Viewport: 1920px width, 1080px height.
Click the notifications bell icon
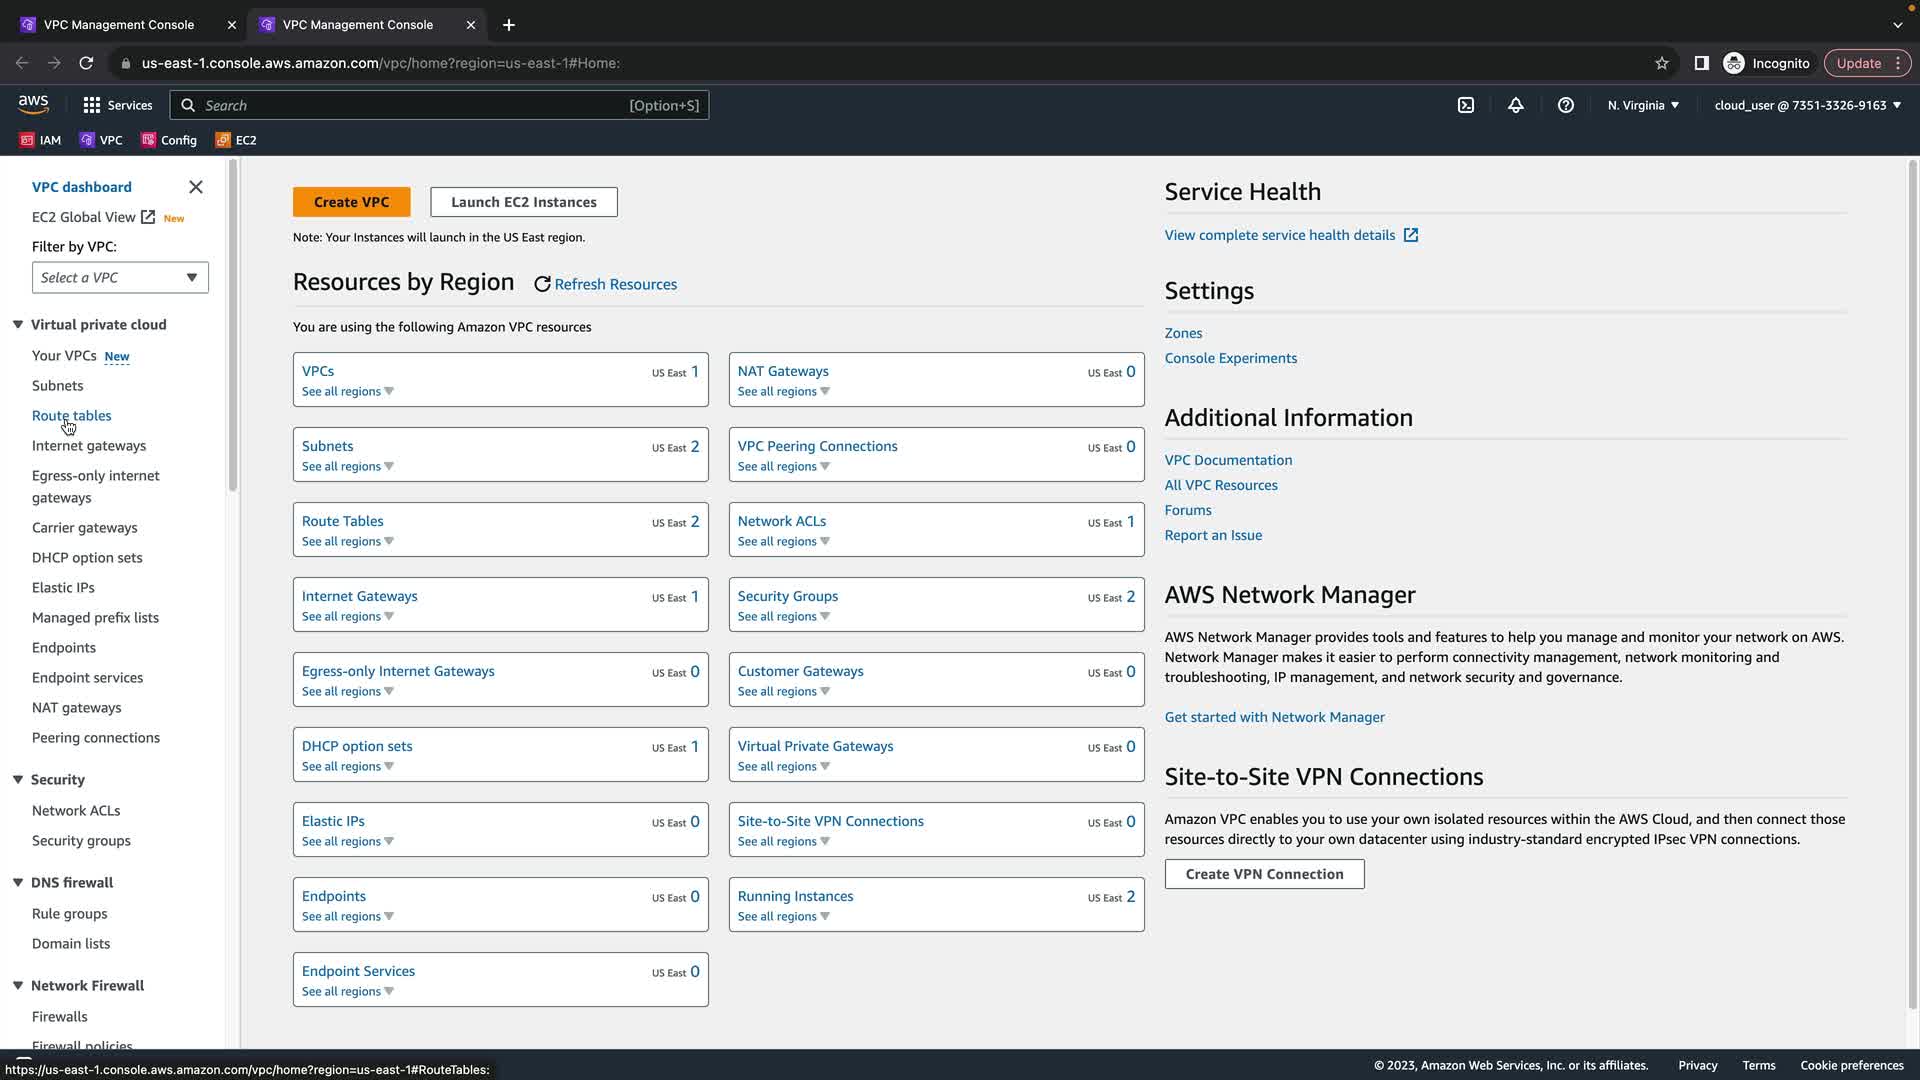click(x=1516, y=105)
